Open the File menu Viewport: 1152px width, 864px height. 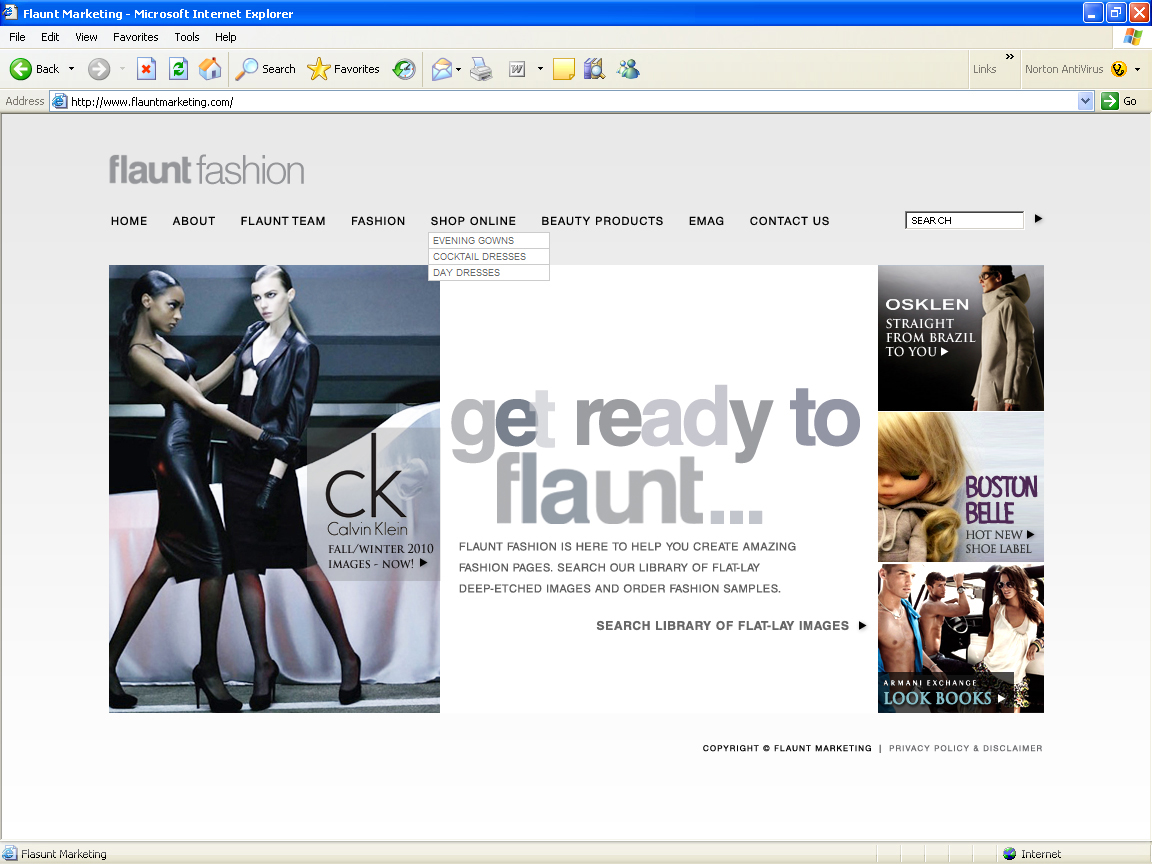tap(17, 37)
